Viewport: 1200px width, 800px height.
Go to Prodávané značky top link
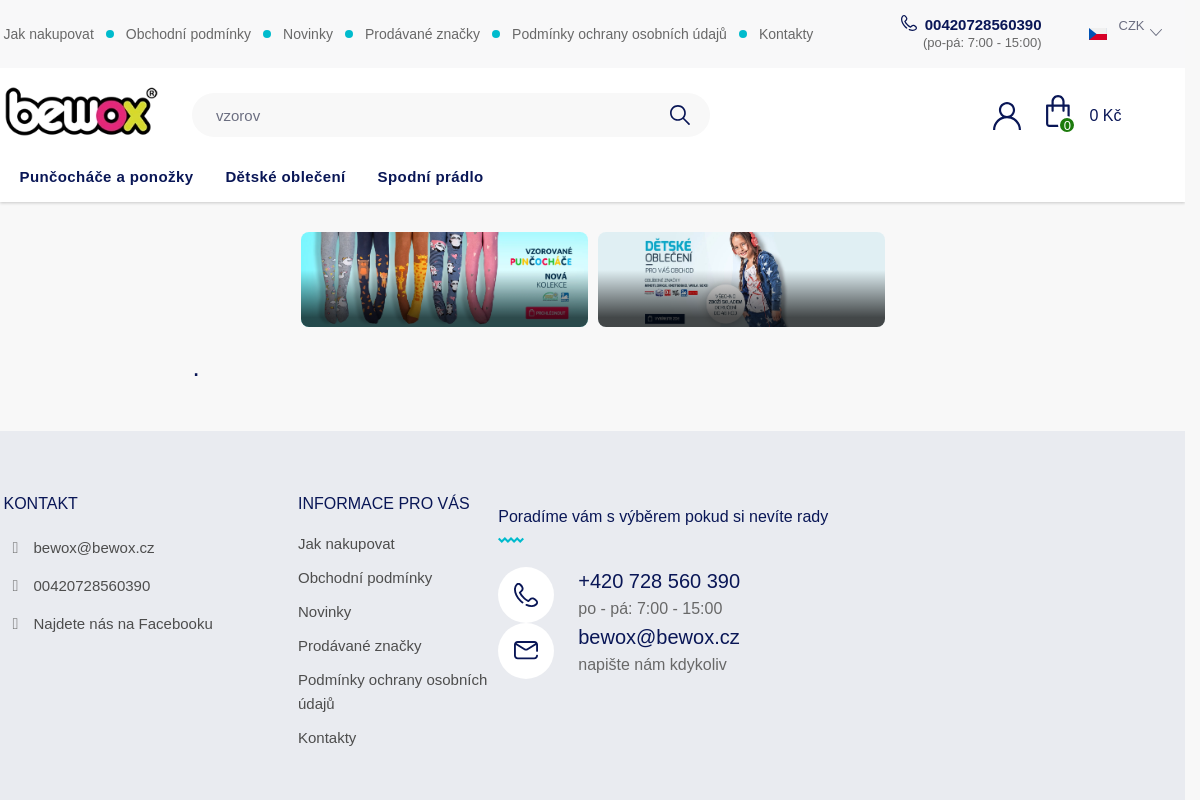(422, 34)
